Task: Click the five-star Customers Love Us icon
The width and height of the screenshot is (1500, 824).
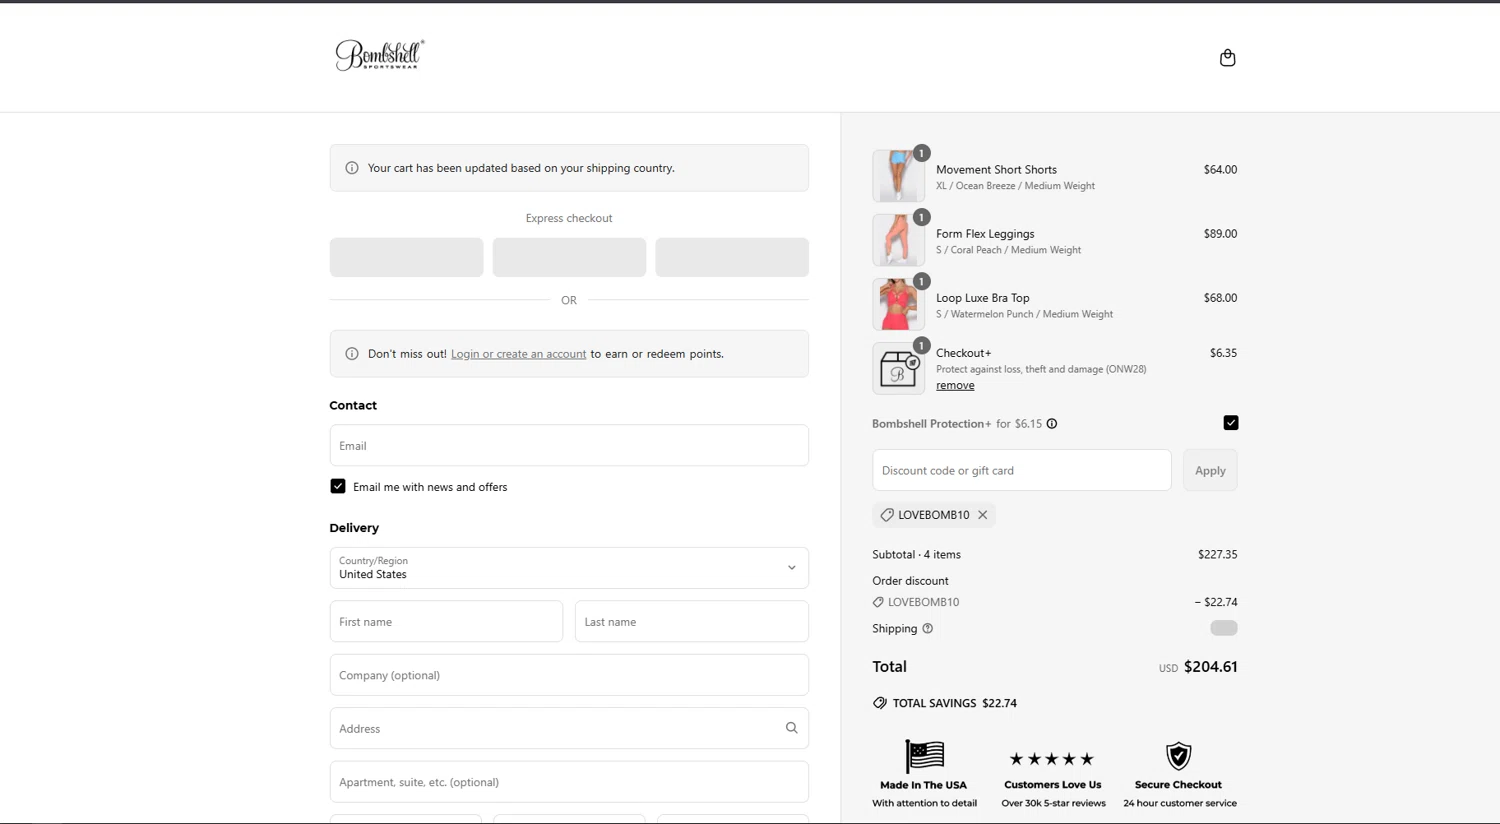Action: click(1052, 759)
